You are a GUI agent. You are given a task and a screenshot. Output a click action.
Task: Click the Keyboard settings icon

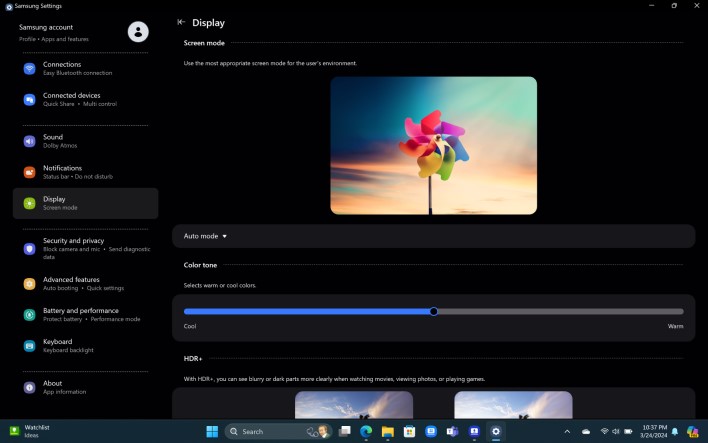coord(30,346)
